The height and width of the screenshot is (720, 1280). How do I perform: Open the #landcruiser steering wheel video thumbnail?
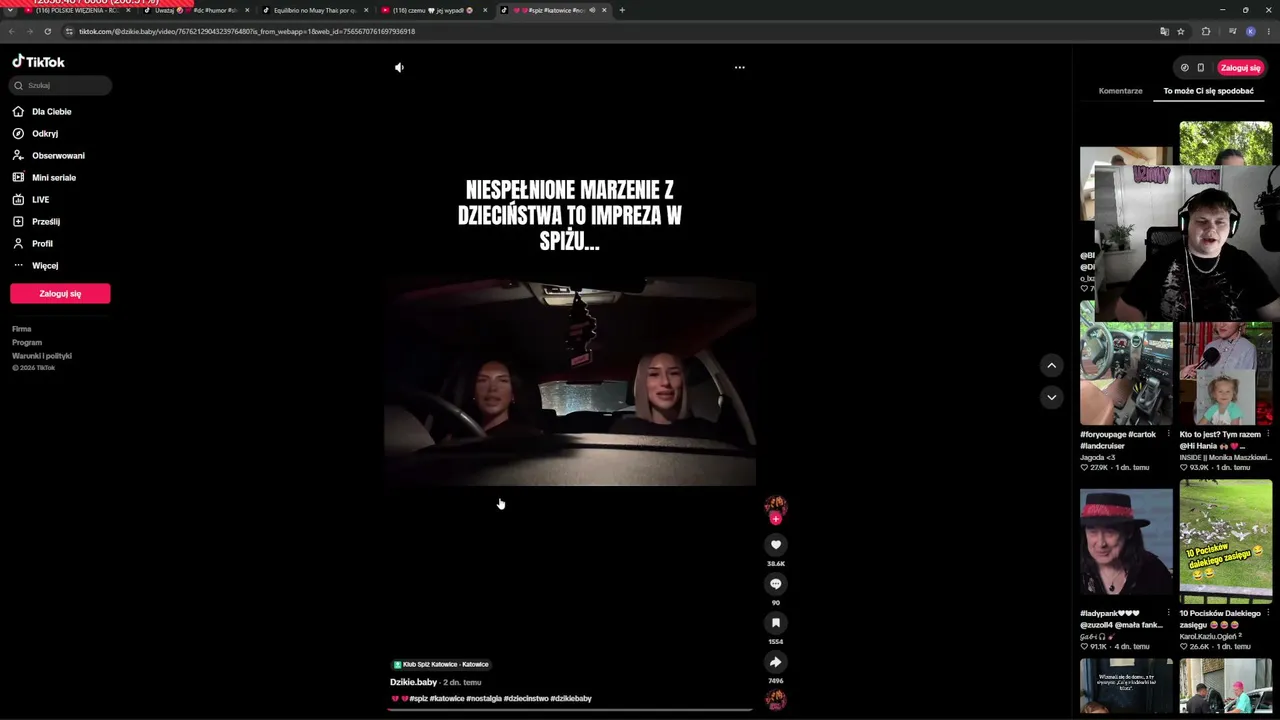[x=1126, y=362]
